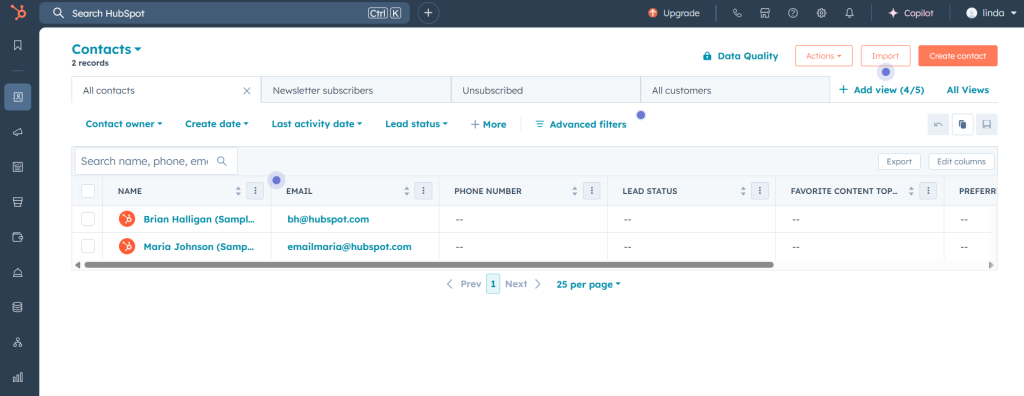Open the Create date filter dropdown

(217, 124)
